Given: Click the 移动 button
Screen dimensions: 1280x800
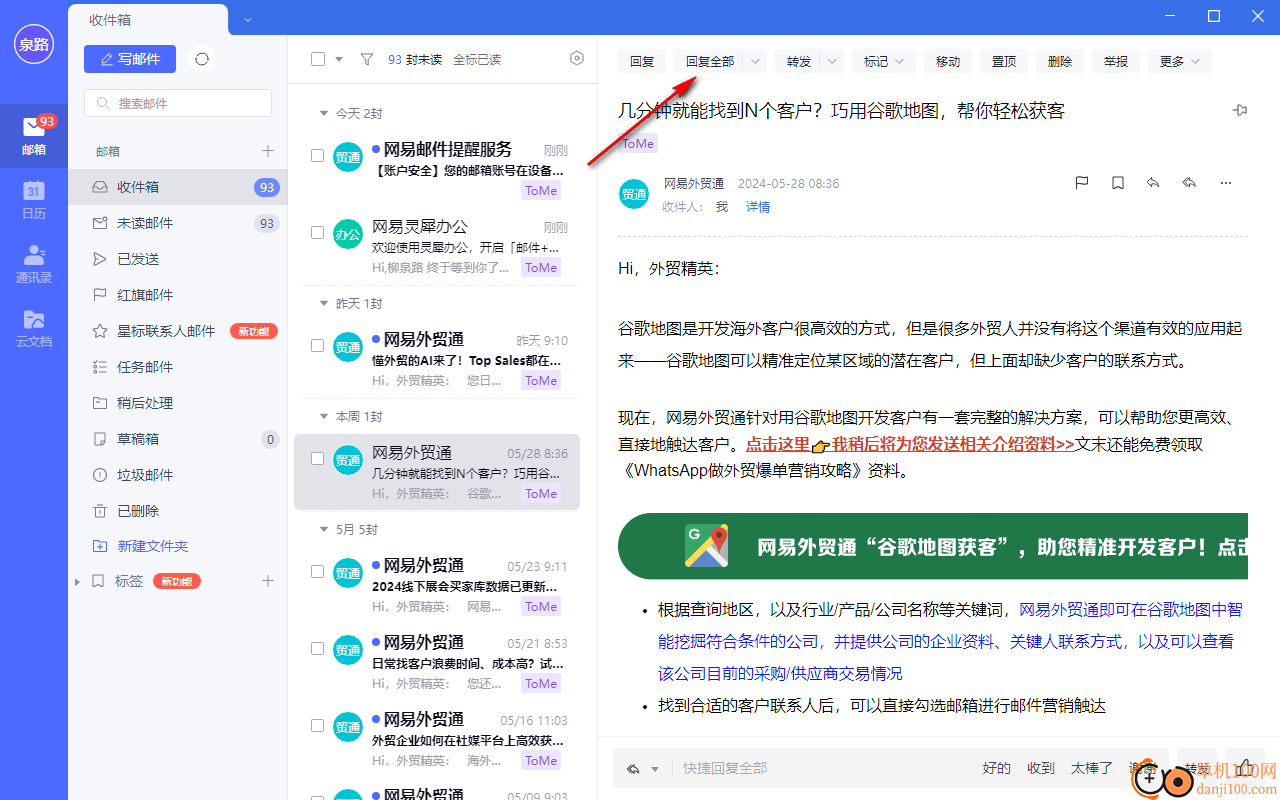Looking at the screenshot, I should [948, 61].
